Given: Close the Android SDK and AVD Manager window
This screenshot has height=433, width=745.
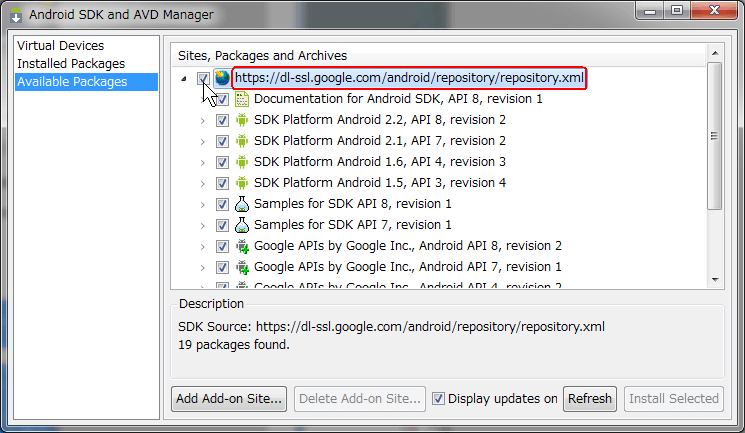Looking at the screenshot, I should pos(714,10).
